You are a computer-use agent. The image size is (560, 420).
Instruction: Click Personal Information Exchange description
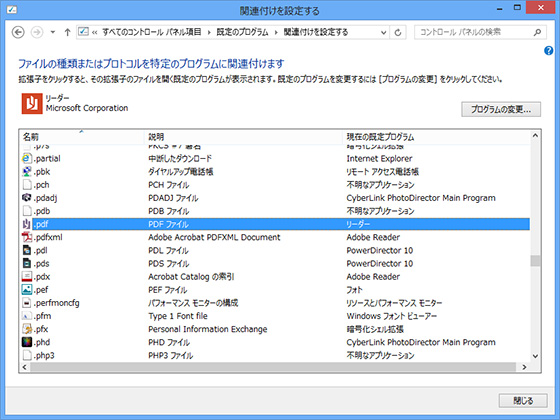[x=208, y=329]
